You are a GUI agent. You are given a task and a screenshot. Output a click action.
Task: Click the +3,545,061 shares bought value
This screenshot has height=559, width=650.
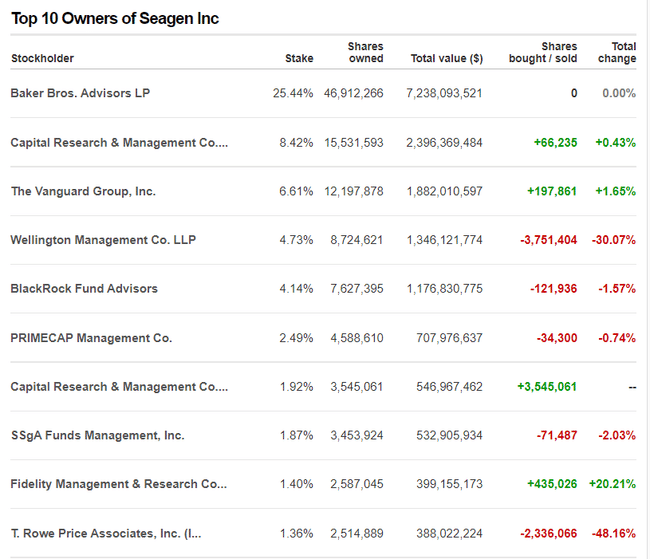tap(546, 387)
